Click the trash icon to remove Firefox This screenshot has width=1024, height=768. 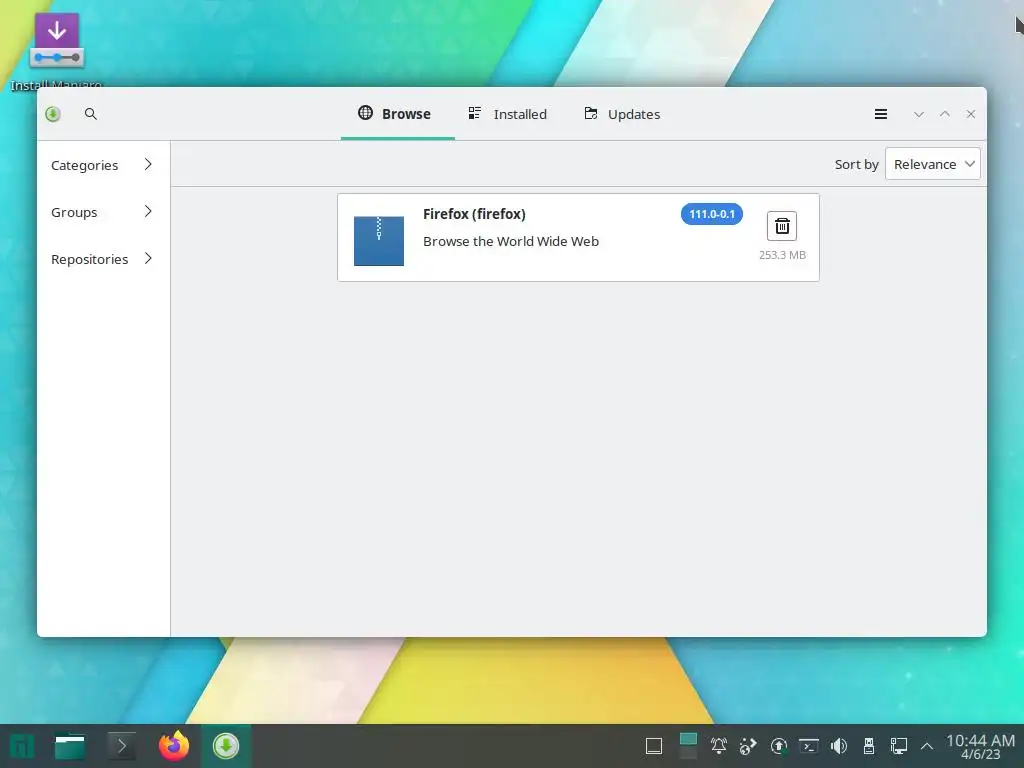(x=782, y=227)
